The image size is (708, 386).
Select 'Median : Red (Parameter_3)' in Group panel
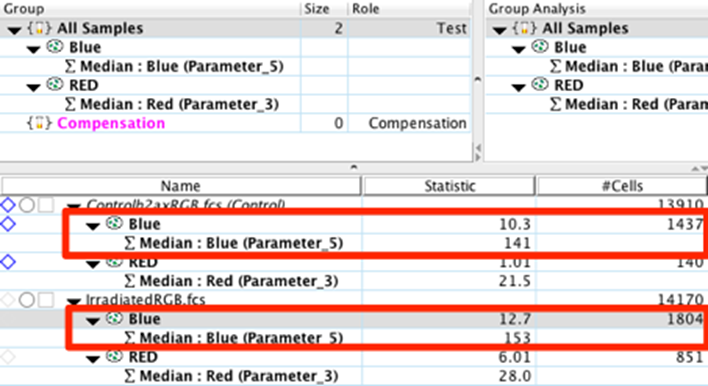click(179, 104)
